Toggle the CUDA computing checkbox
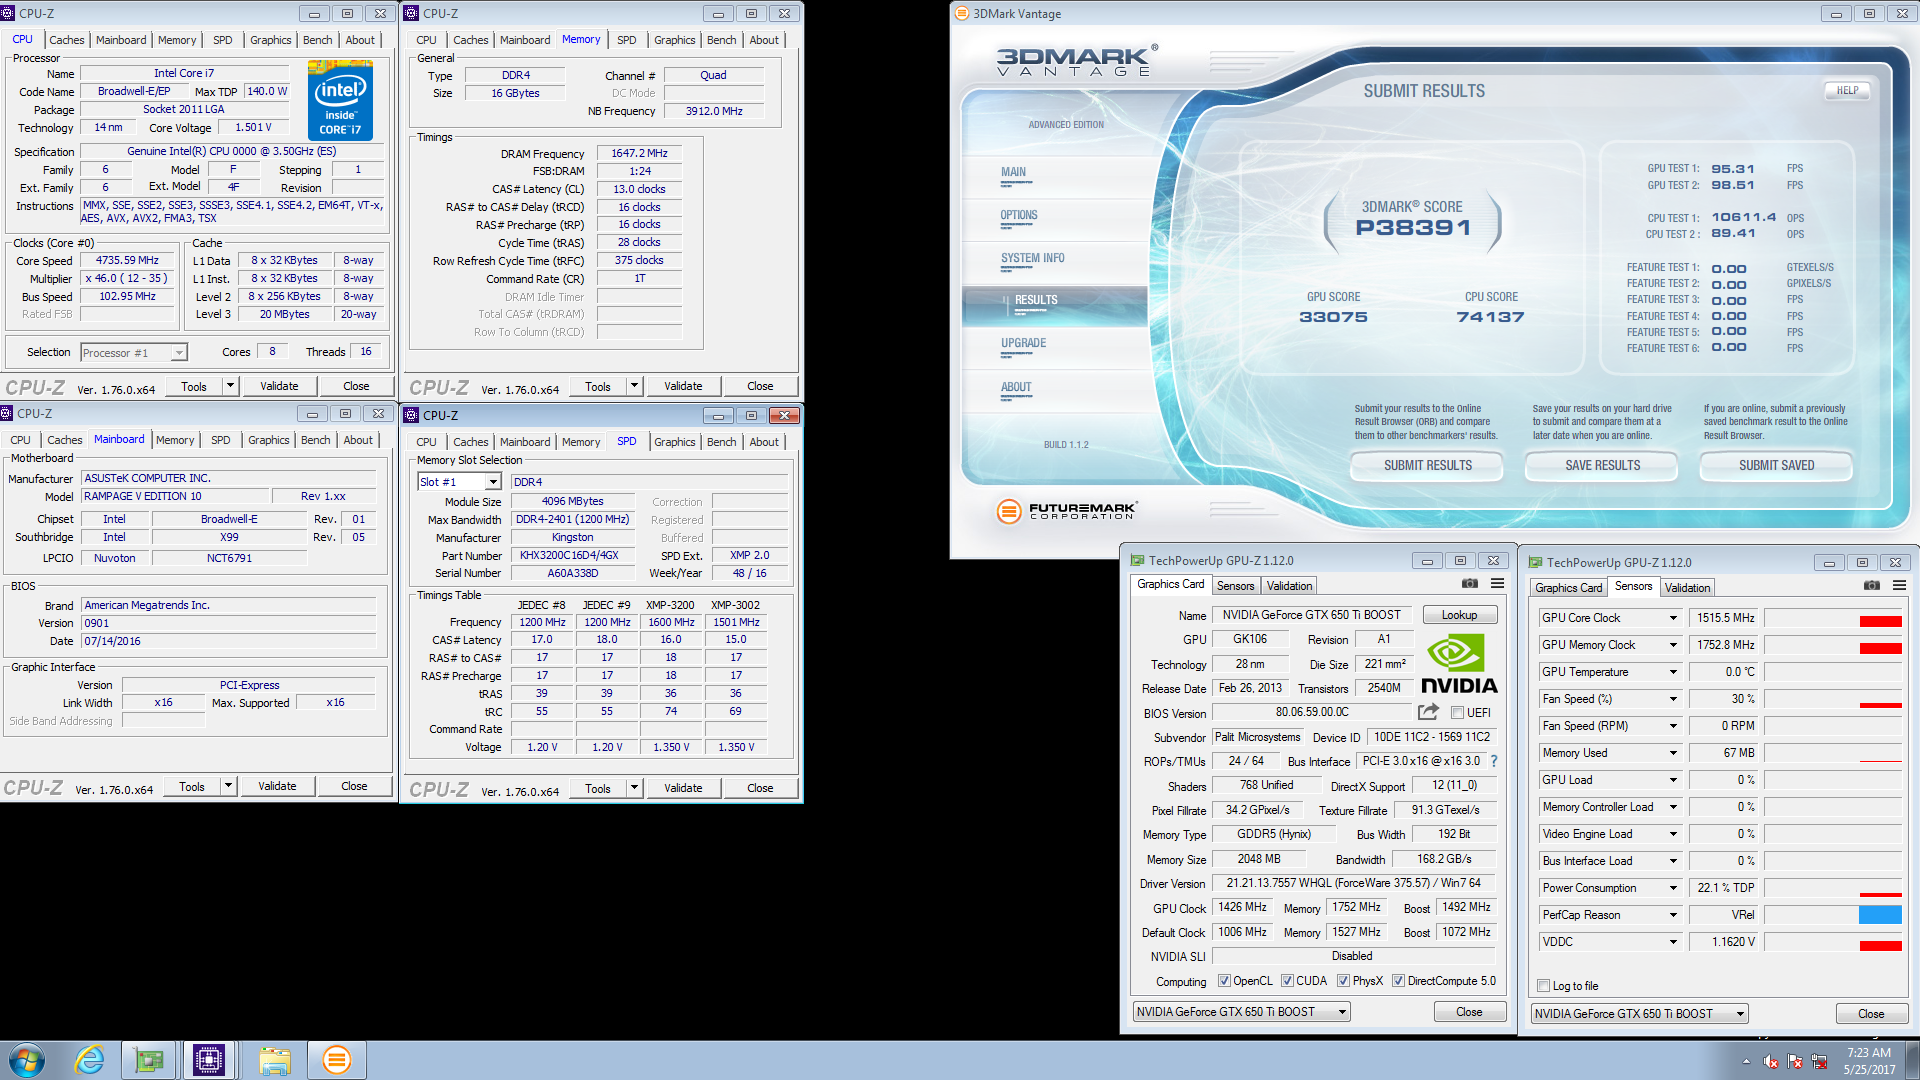Image resolution: width=1920 pixels, height=1080 pixels. coord(1287,981)
